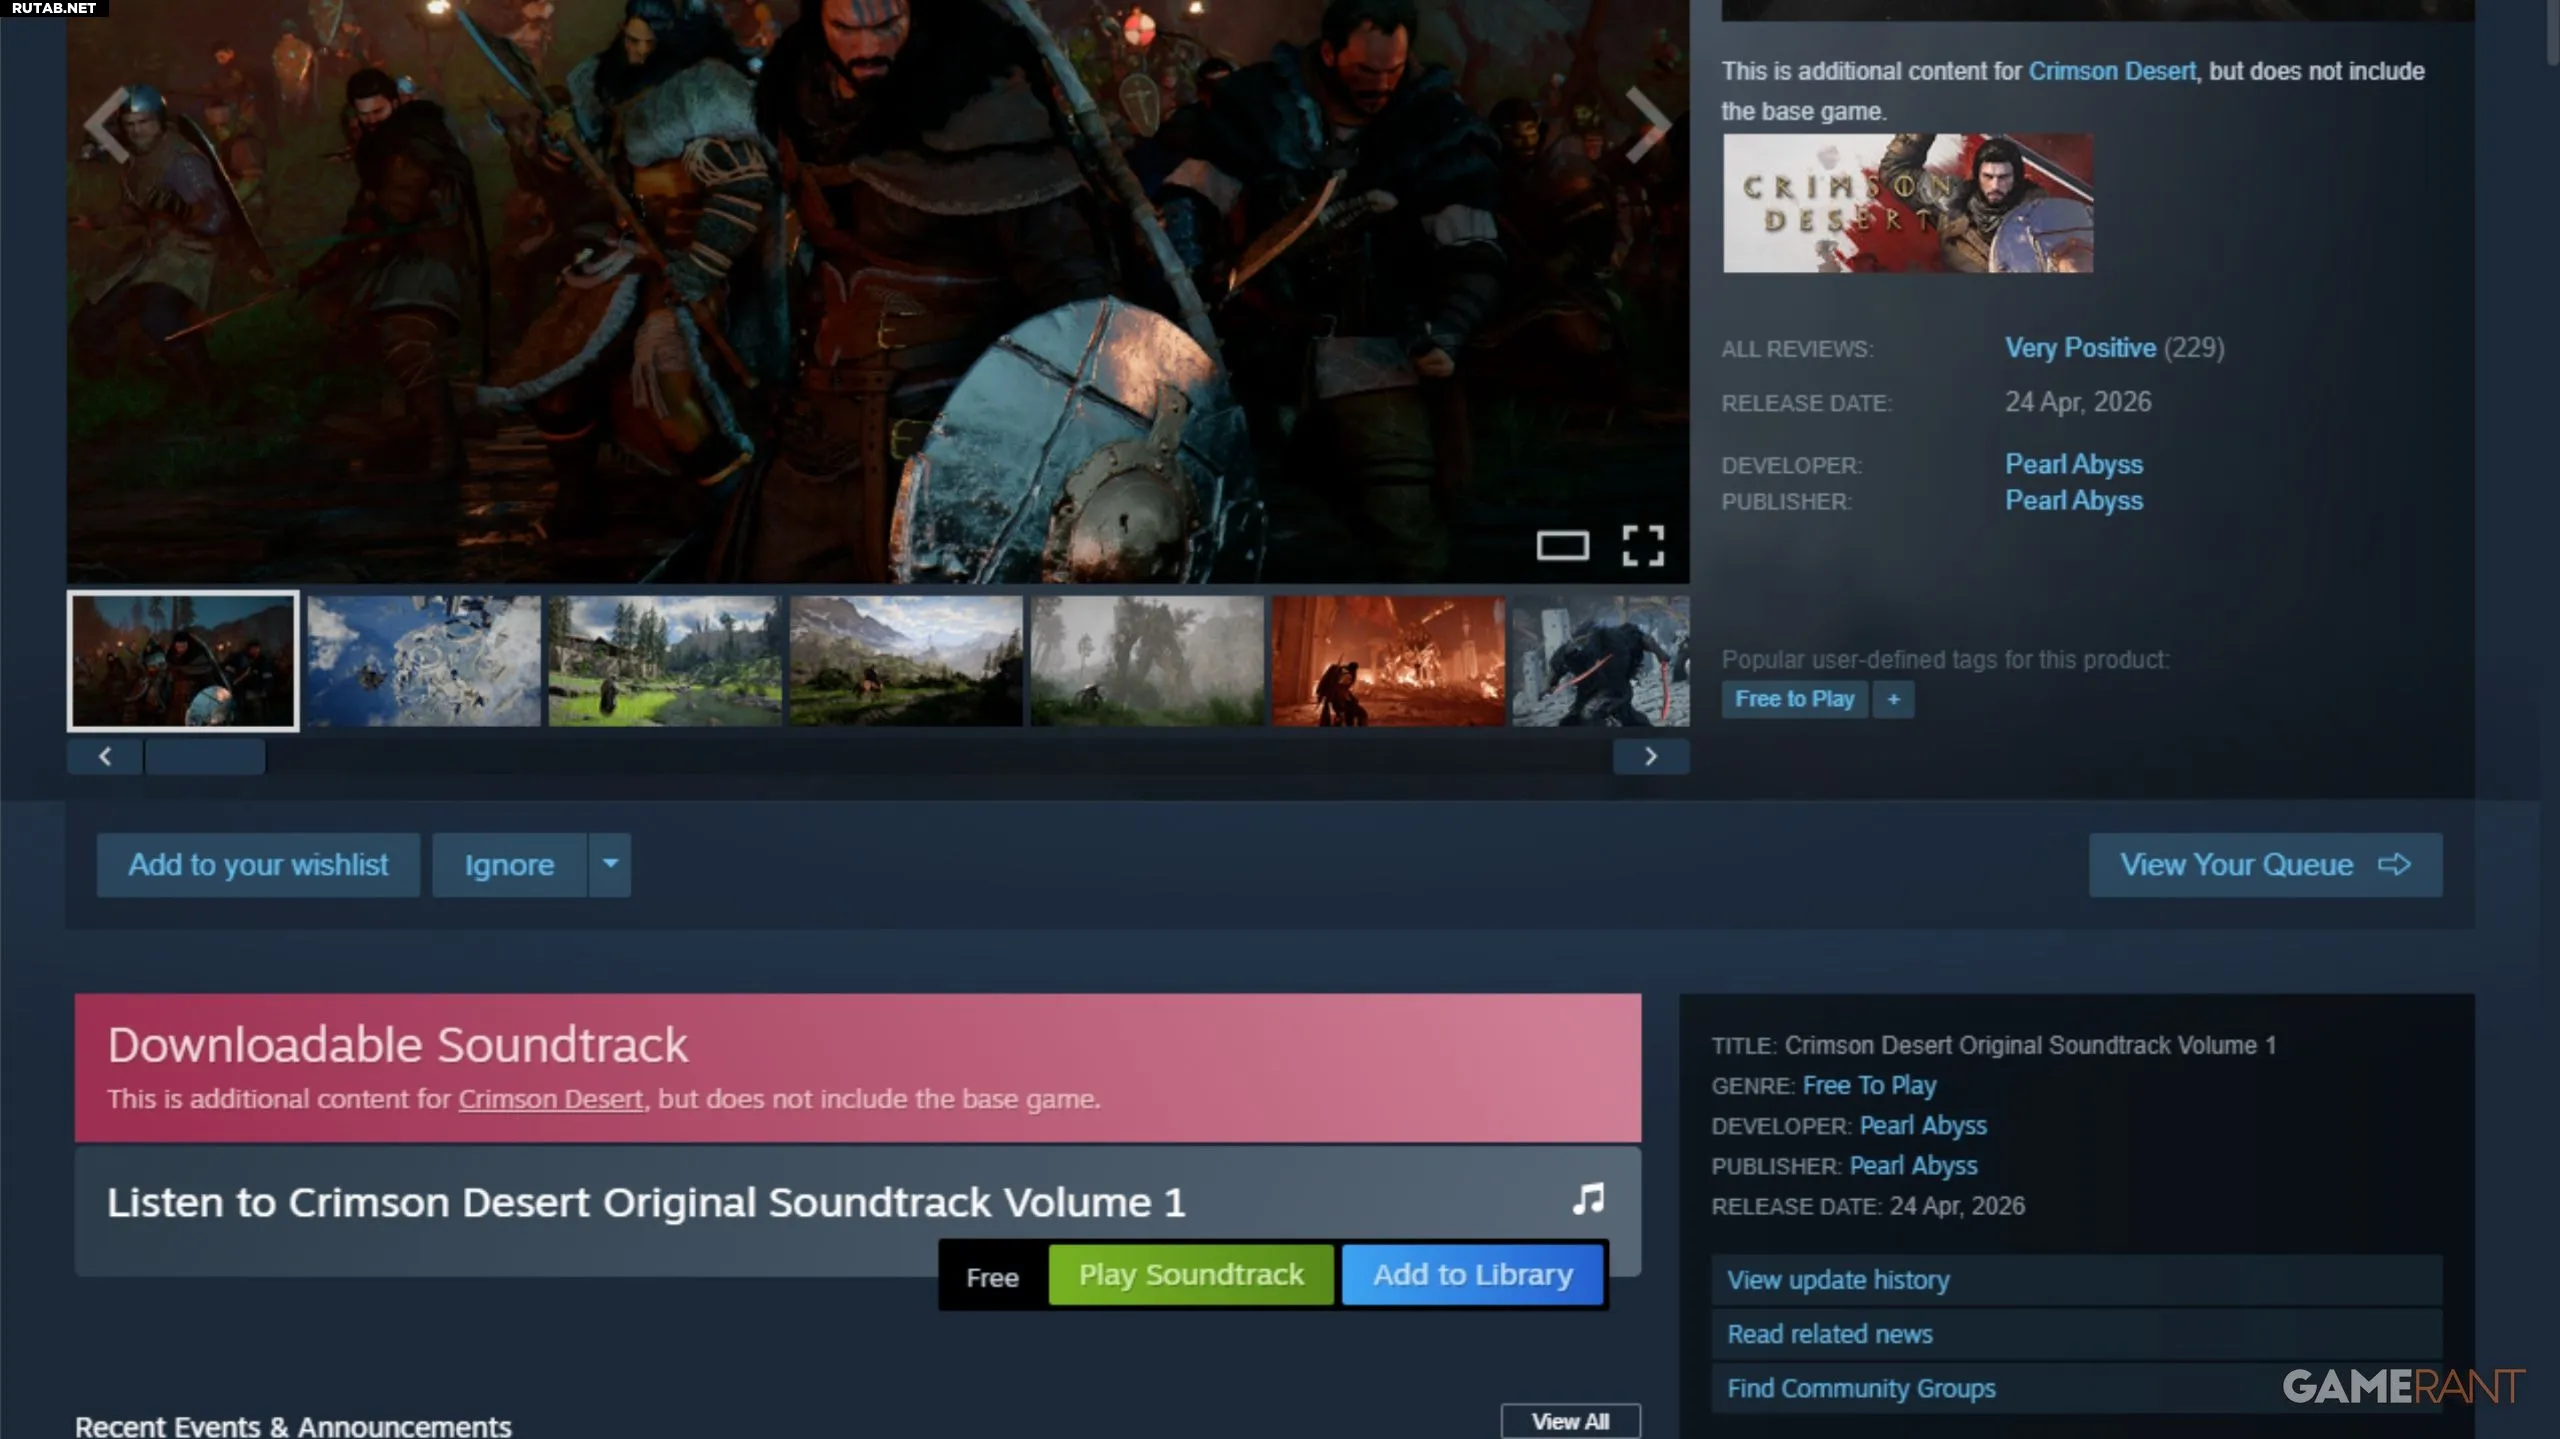
Task: Click the plus icon to add tag
Action: click(1893, 699)
